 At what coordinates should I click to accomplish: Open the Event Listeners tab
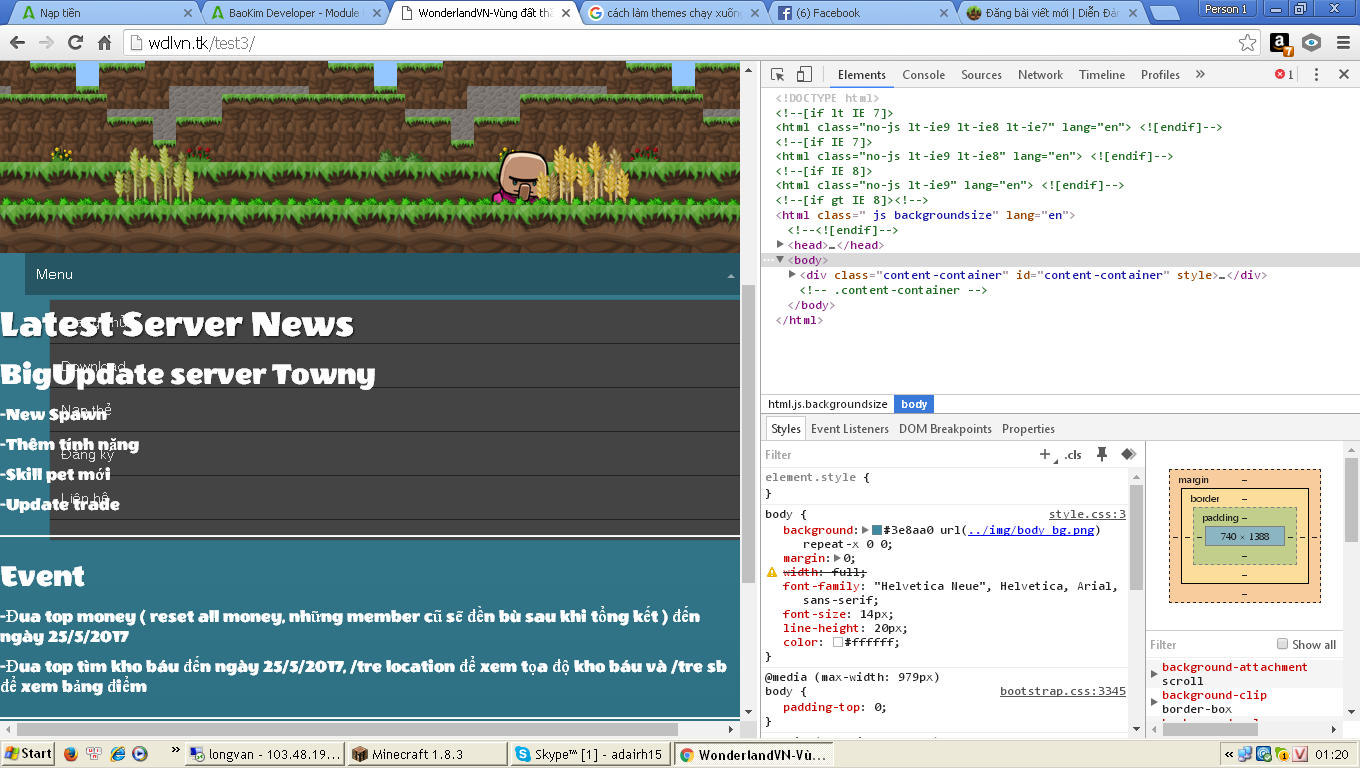click(849, 429)
